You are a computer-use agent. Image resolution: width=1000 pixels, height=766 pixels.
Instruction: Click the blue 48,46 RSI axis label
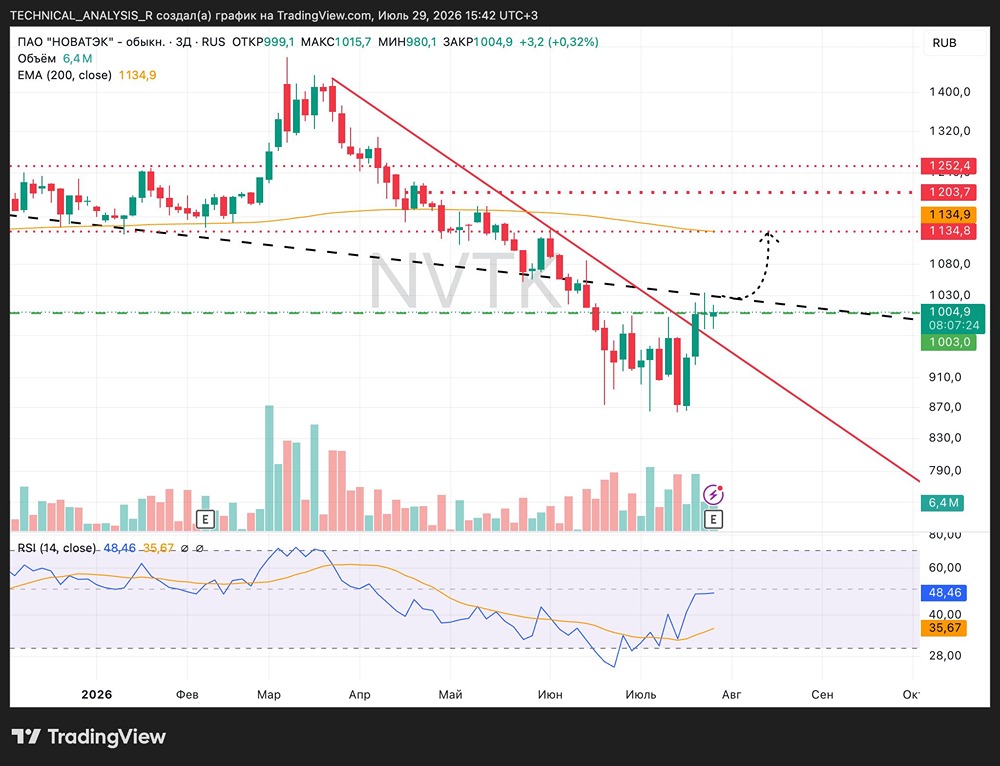point(945,593)
